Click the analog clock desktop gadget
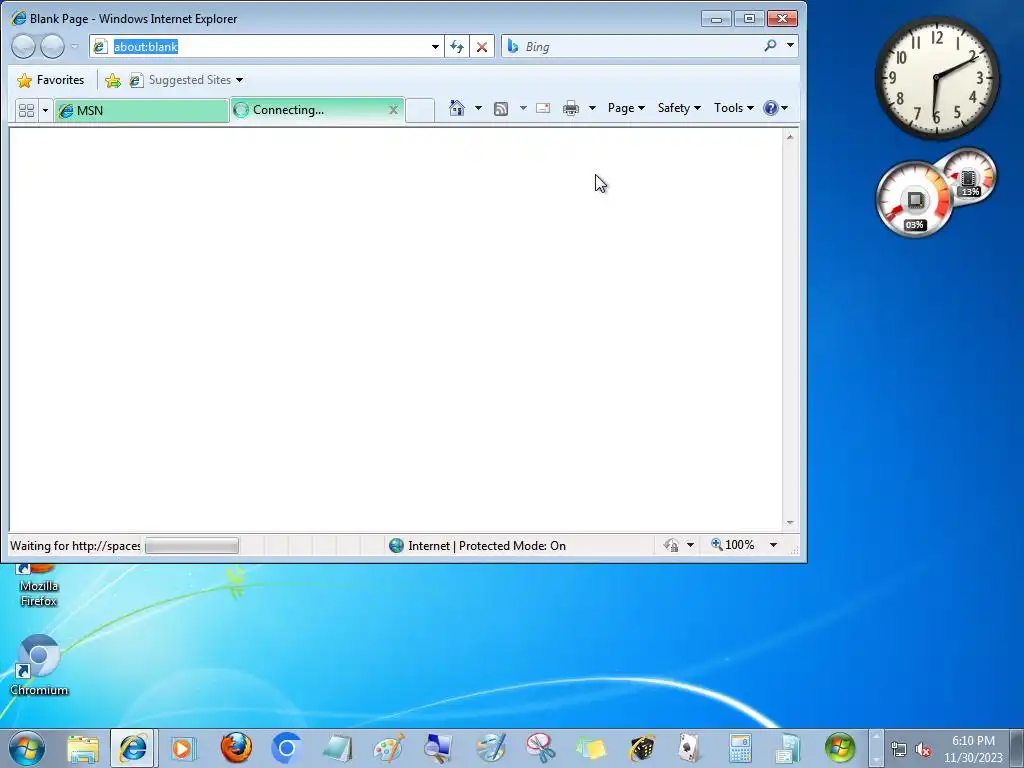The image size is (1024, 768). (936, 78)
